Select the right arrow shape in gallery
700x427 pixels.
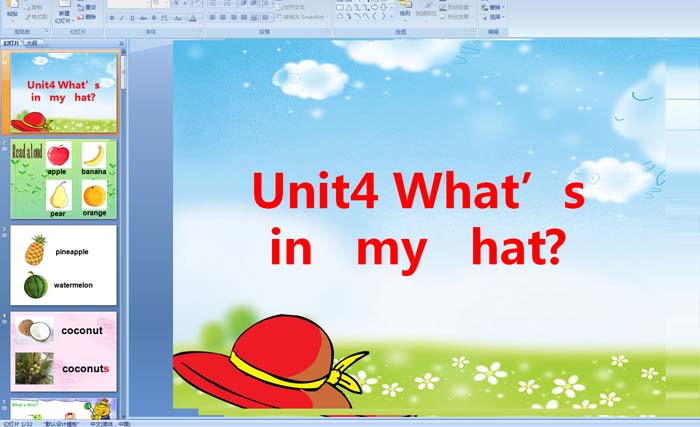click(375, 8)
